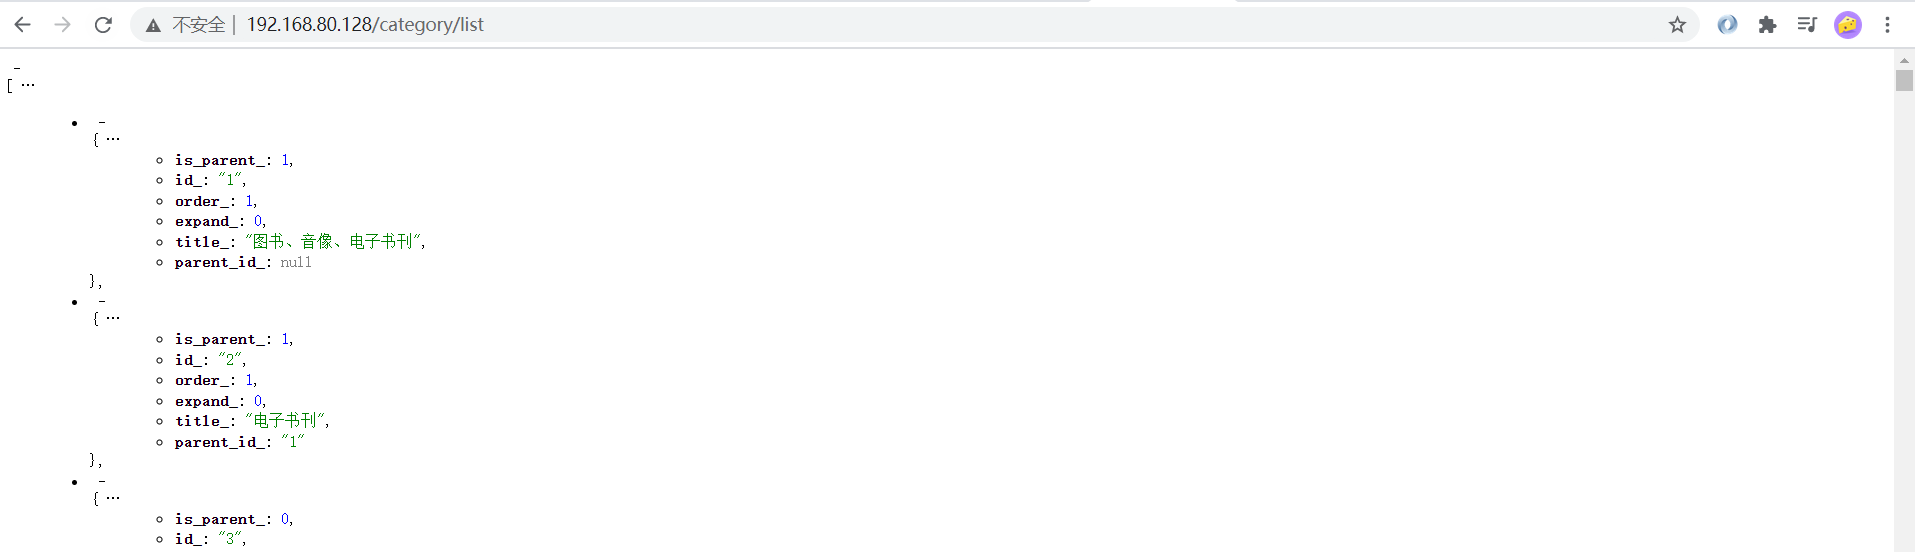Click the browser forward arrow

63,25
